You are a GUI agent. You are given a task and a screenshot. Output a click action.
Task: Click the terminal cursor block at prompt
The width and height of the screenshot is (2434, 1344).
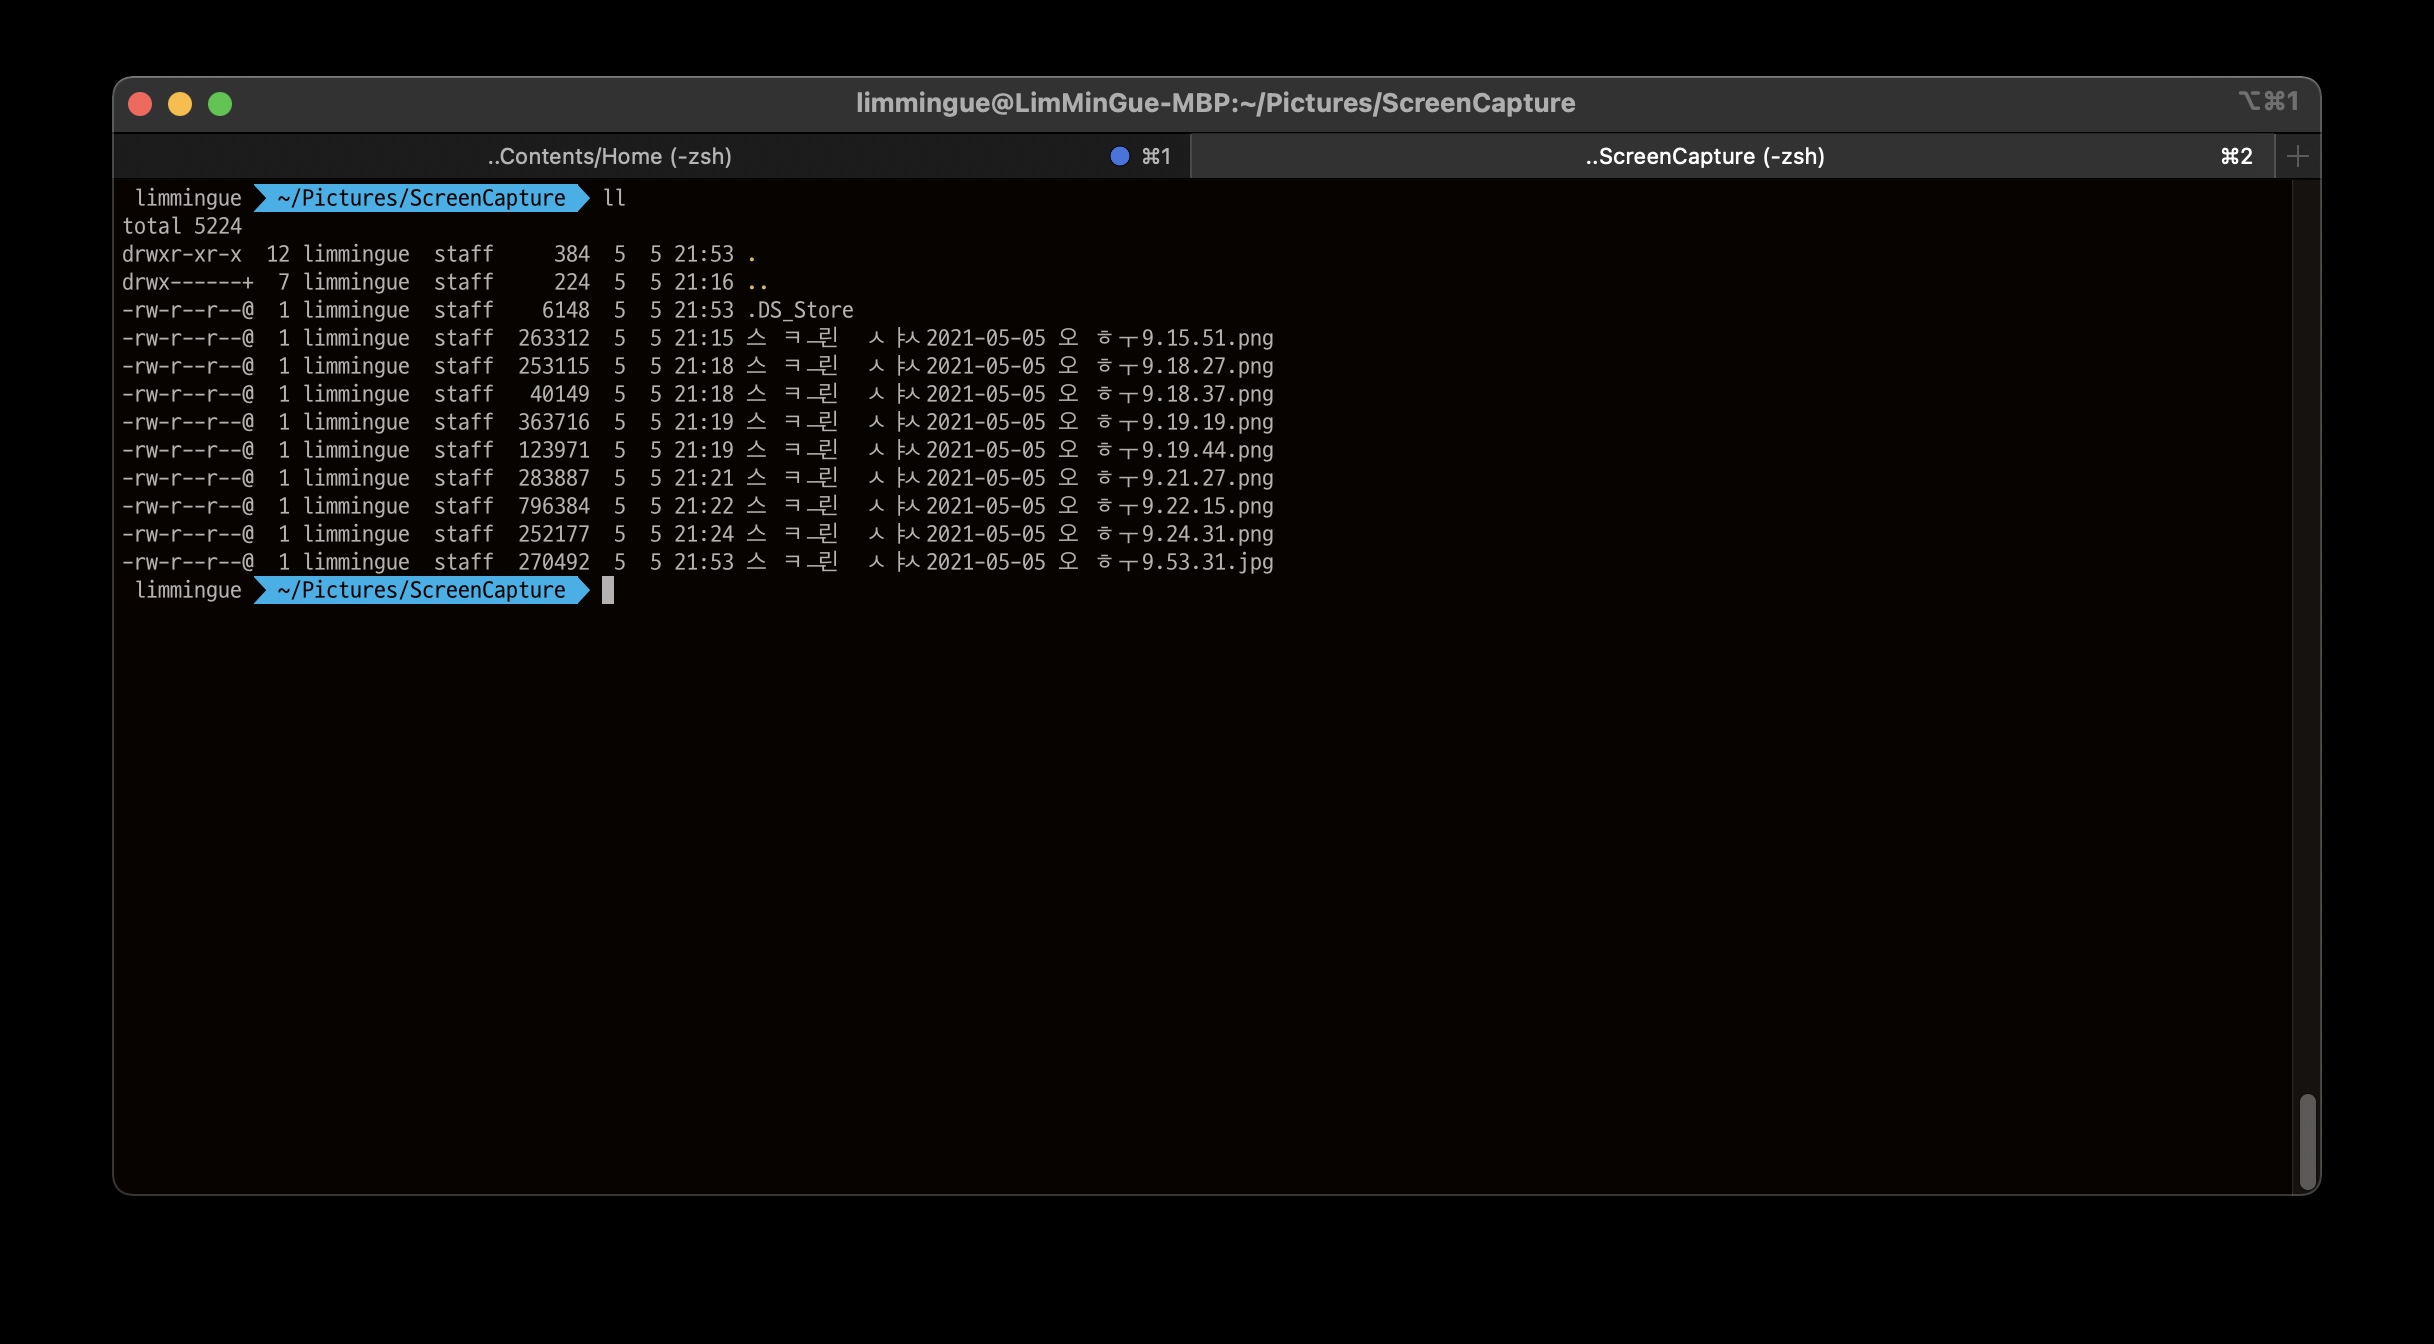click(608, 590)
